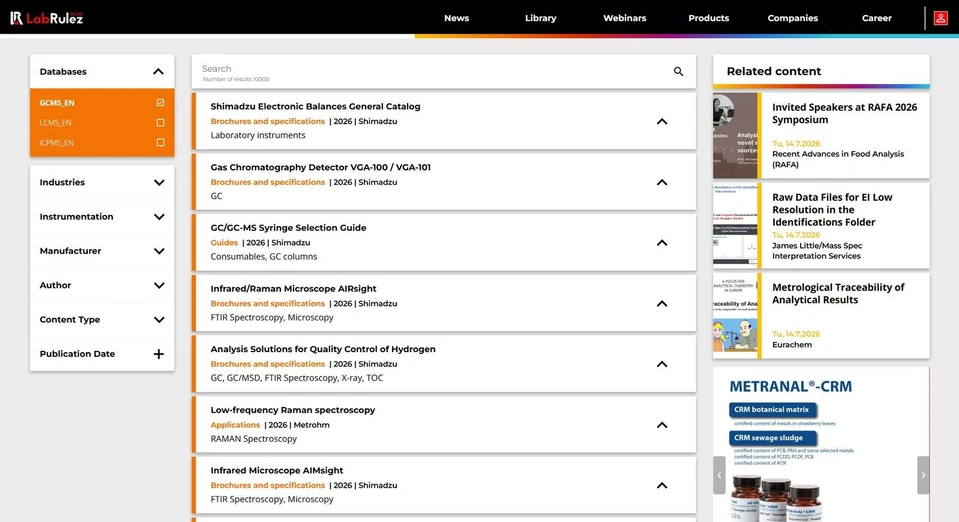
Task: Expand the Author filter
Action: (x=159, y=285)
